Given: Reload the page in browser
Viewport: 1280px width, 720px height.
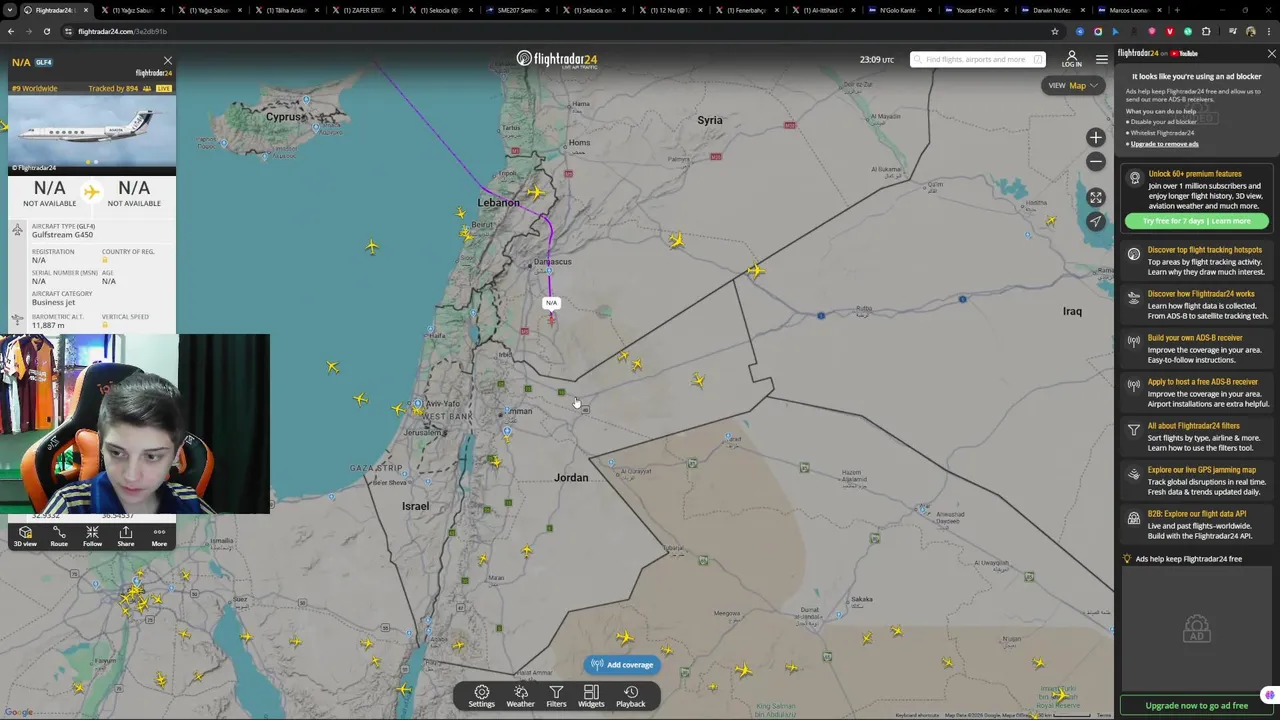Looking at the screenshot, I should 46,31.
